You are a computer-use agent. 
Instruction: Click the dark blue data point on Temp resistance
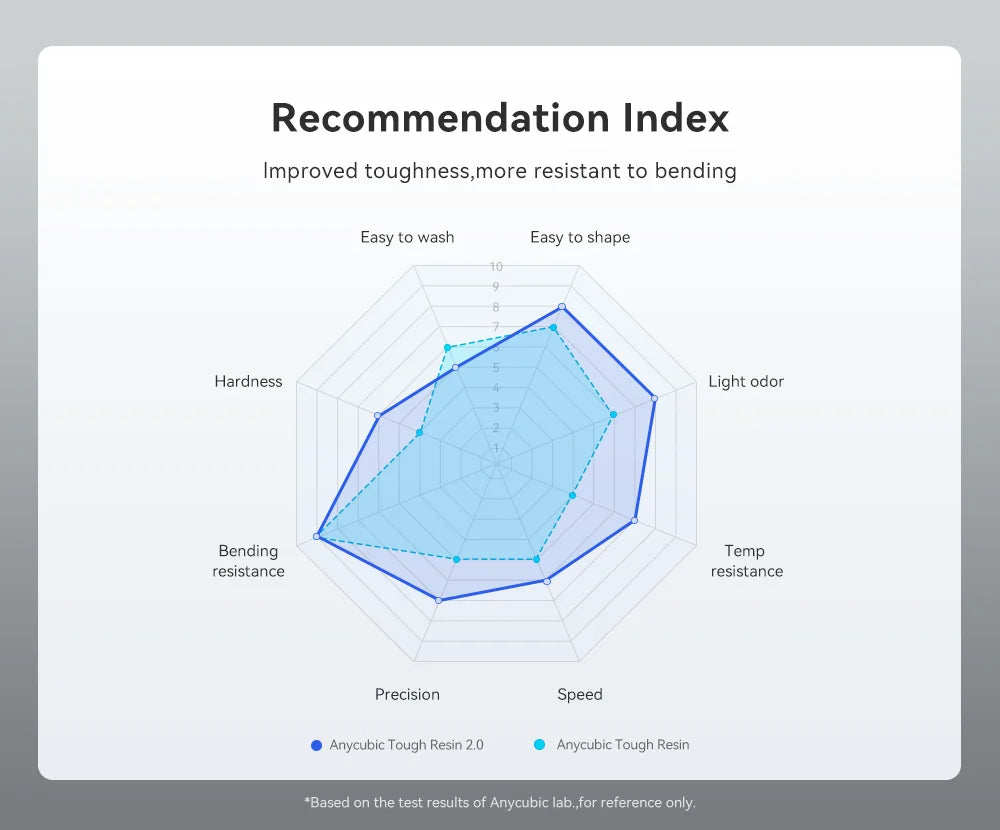[635, 521]
